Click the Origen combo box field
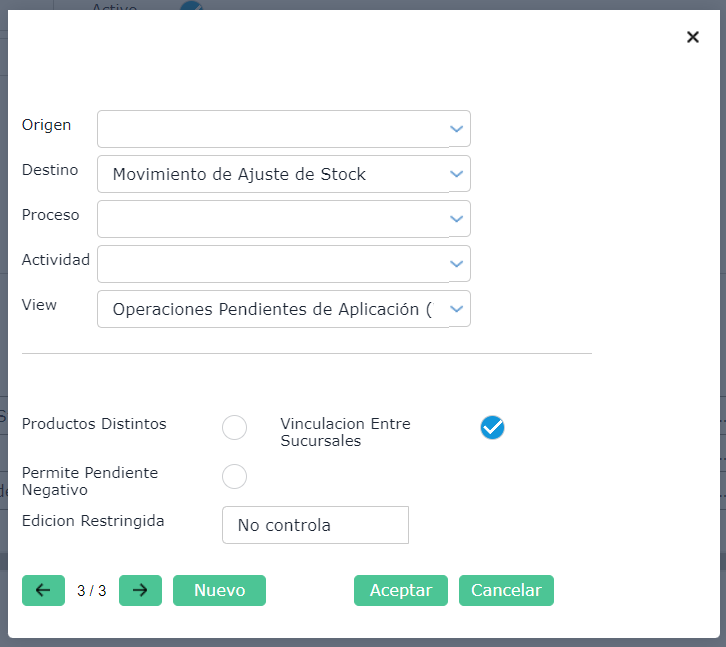 [270, 129]
